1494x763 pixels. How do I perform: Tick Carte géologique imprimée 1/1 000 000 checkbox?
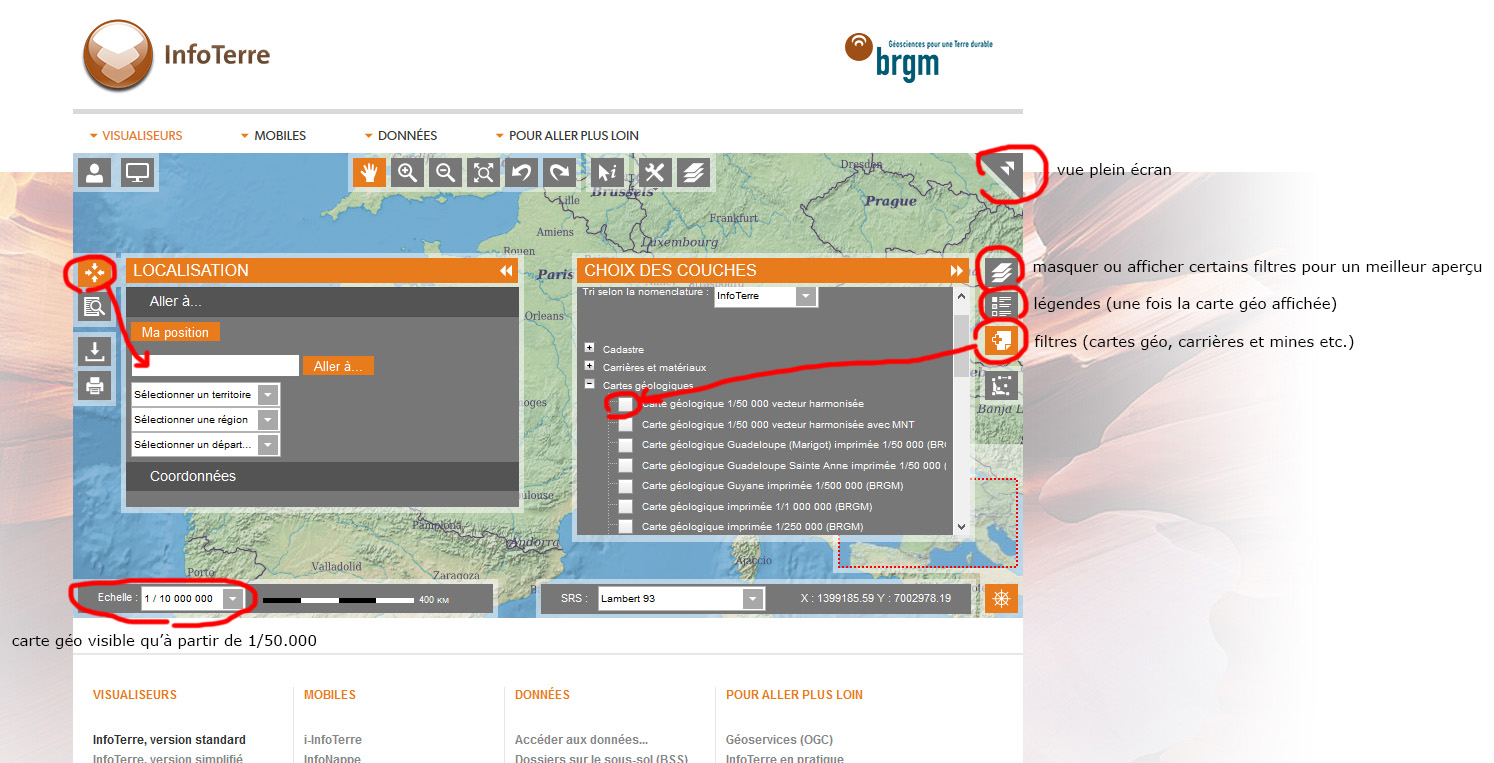coord(625,507)
